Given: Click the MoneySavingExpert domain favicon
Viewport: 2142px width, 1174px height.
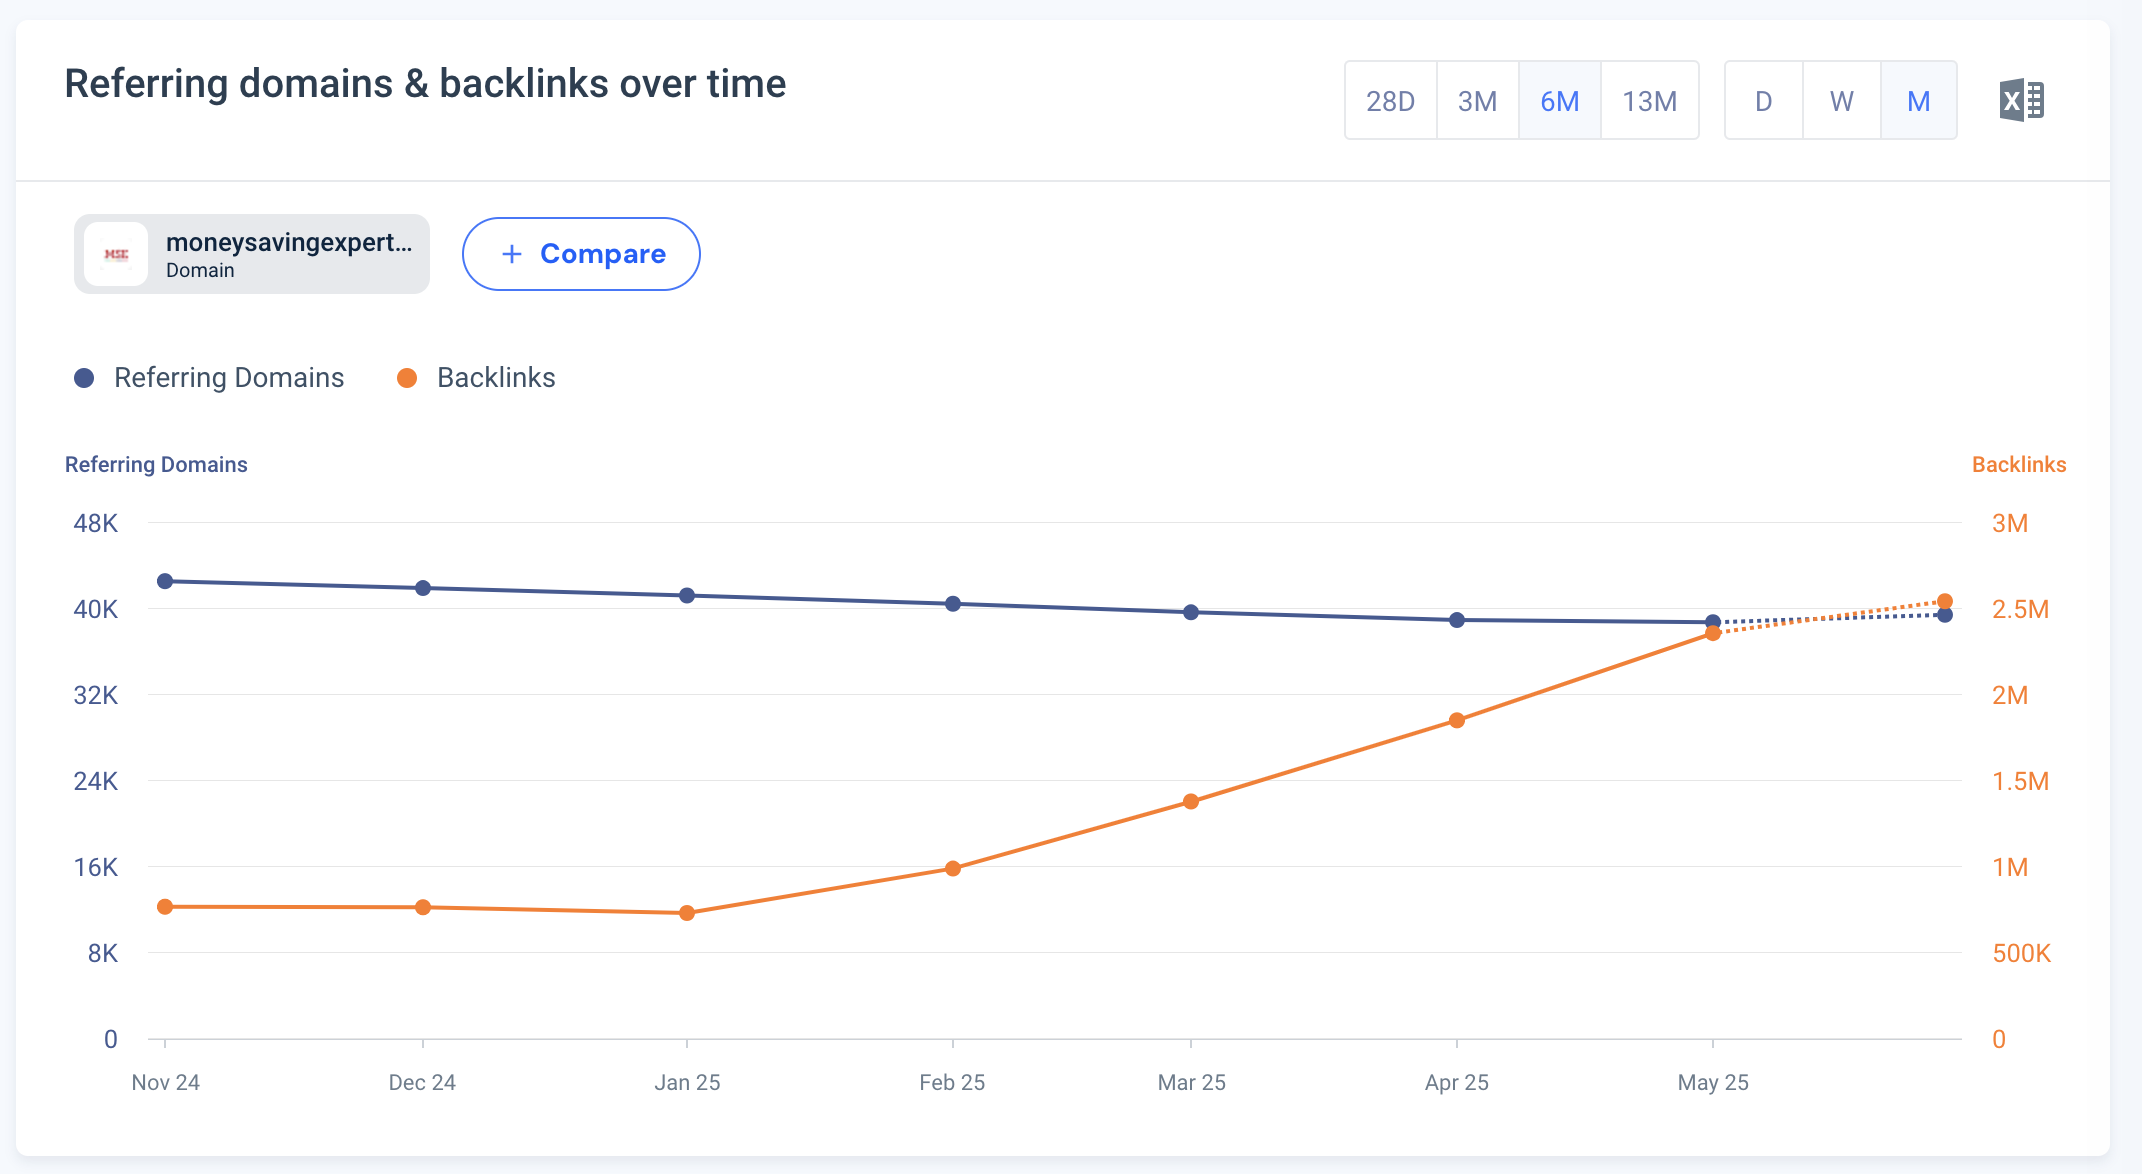Looking at the screenshot, I should 116,253.
